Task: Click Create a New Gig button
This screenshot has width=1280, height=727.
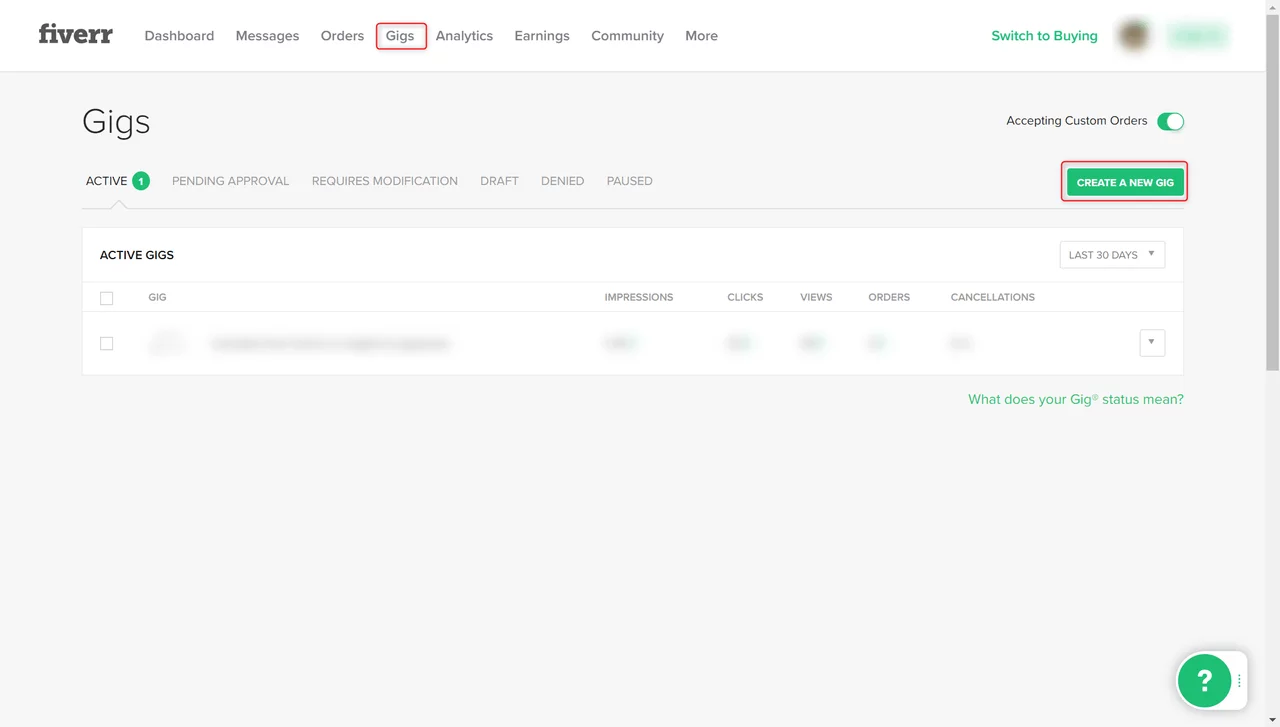Action: point(1125,182)
